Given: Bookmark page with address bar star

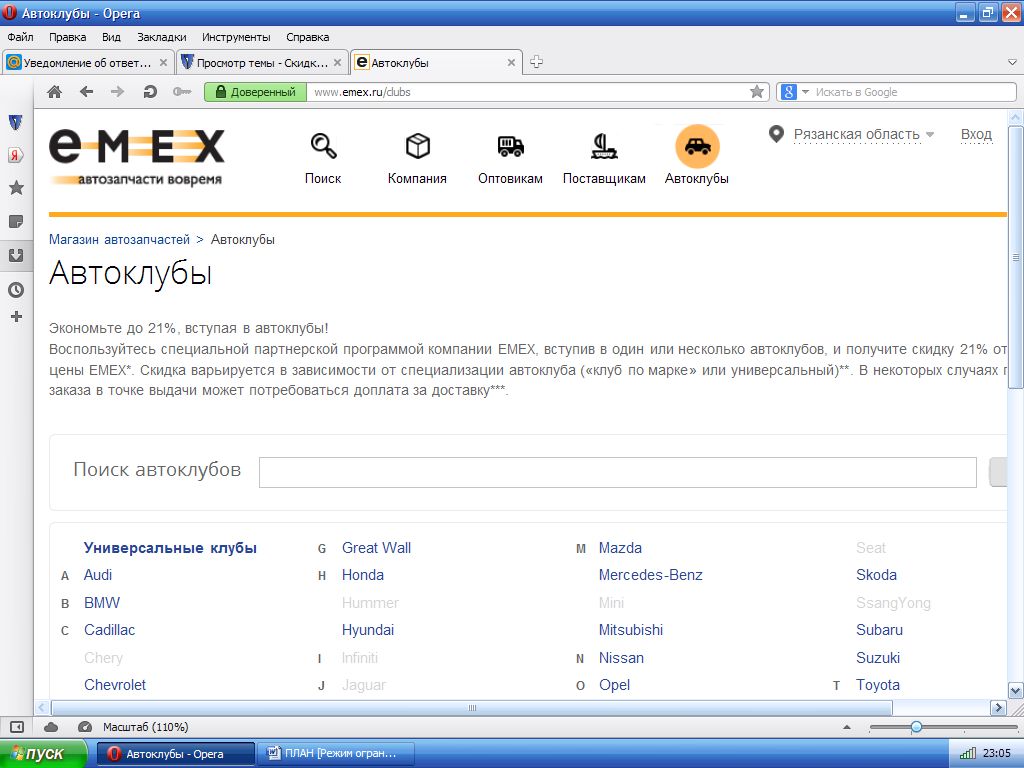Looking at the screenshot, I should (757, 92).
